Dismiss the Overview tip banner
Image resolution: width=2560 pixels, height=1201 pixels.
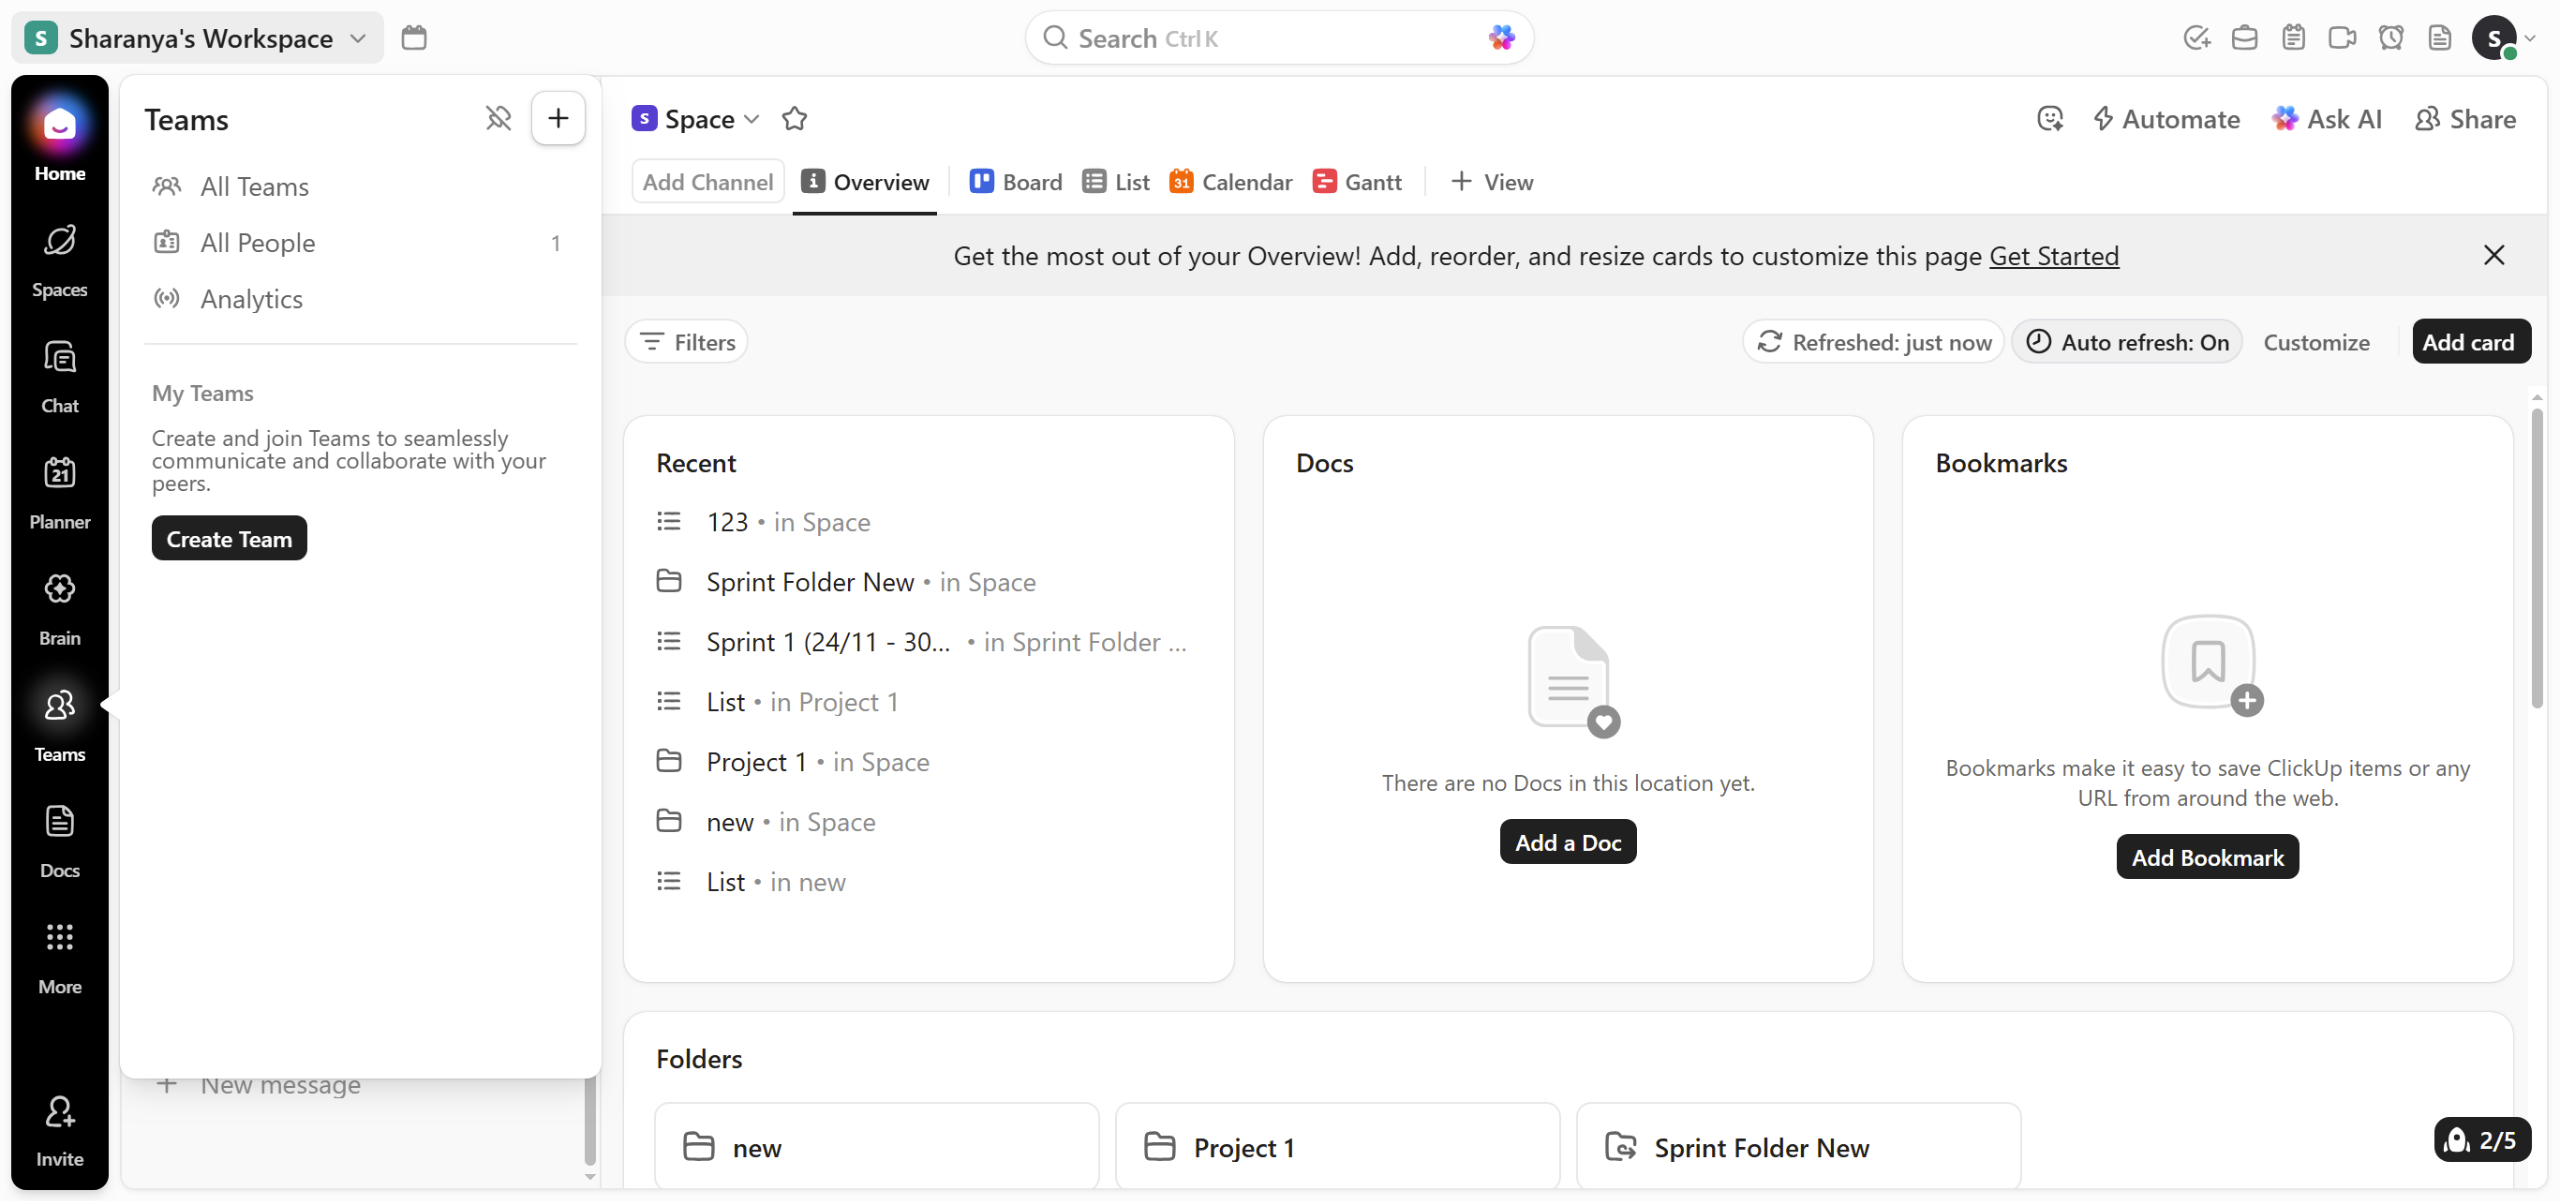pyautogui.click(x=2493, y=256)
